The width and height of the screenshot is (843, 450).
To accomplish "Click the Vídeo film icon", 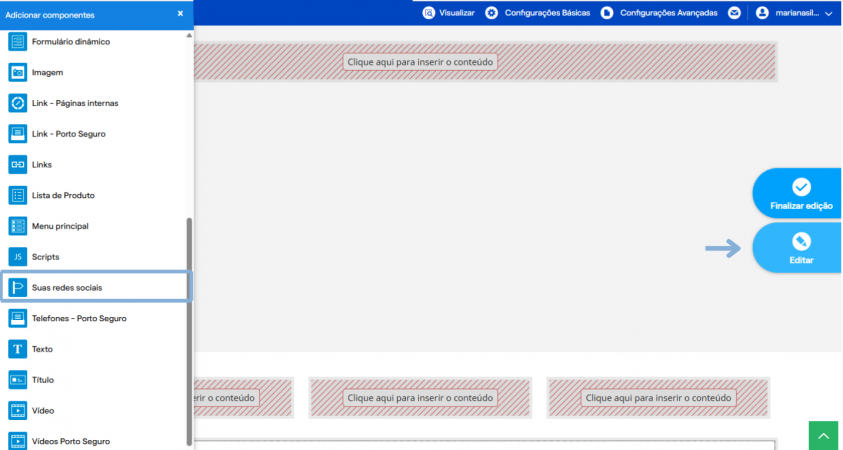I will click(x=18, y=410).
